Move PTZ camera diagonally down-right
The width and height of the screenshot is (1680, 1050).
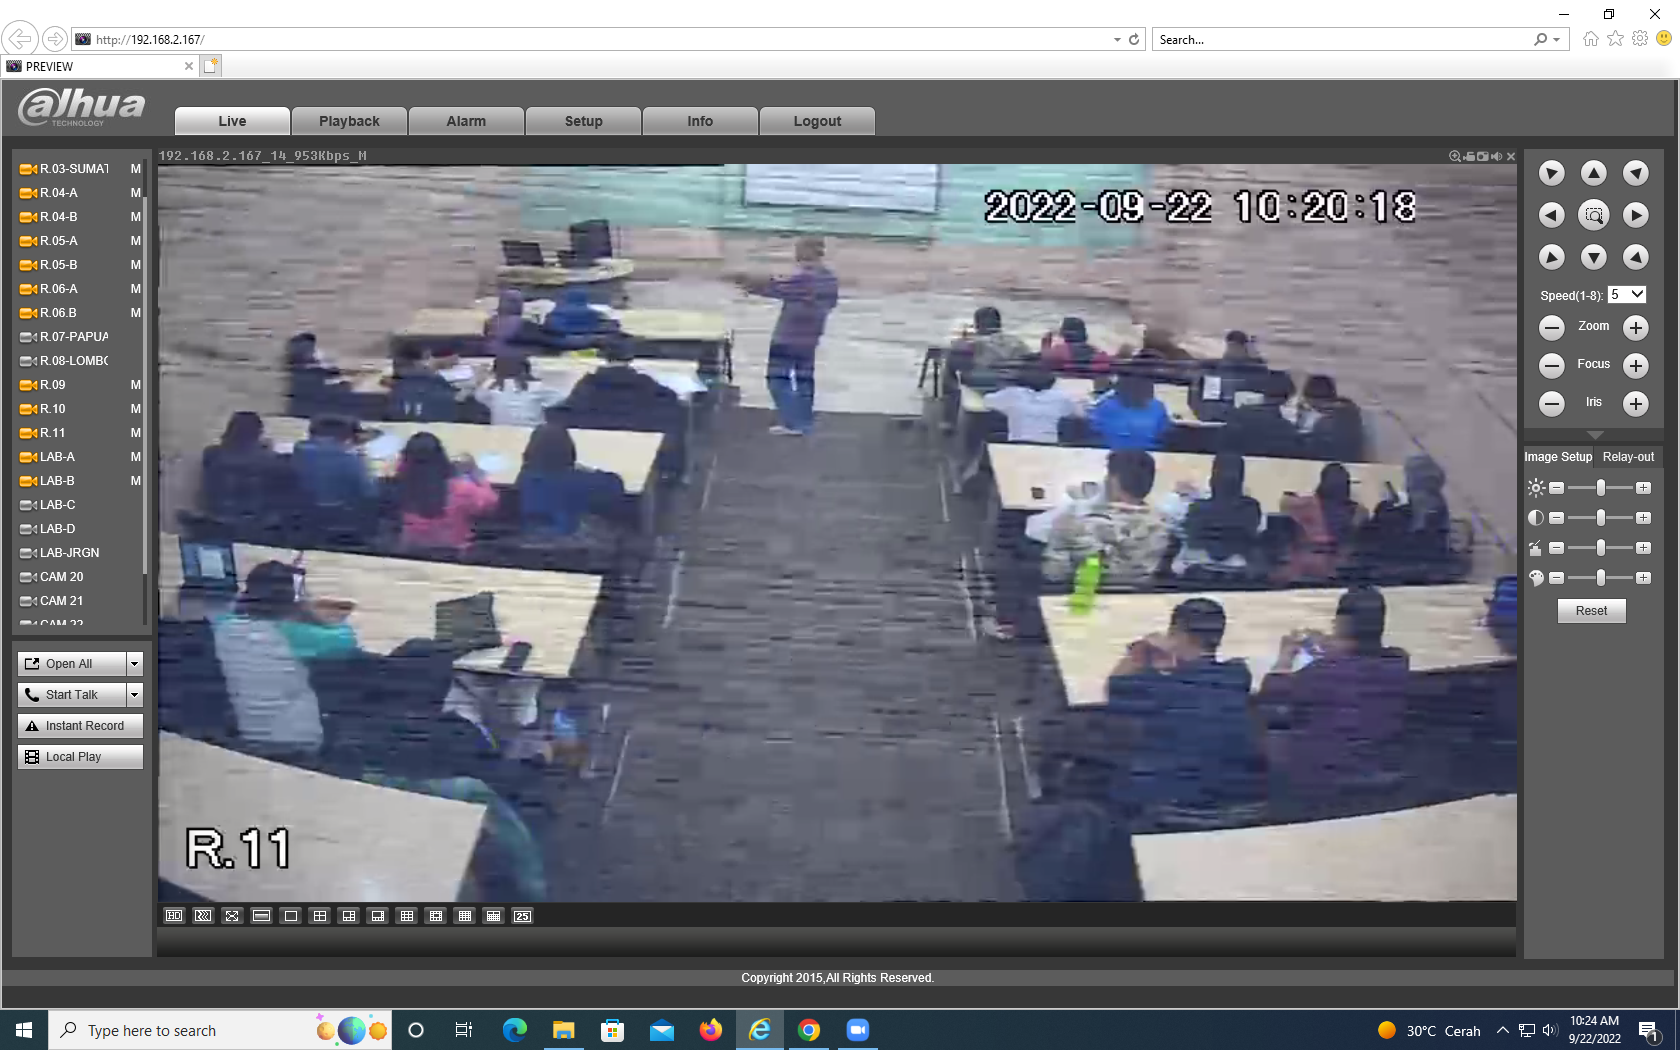point(1635,257)
